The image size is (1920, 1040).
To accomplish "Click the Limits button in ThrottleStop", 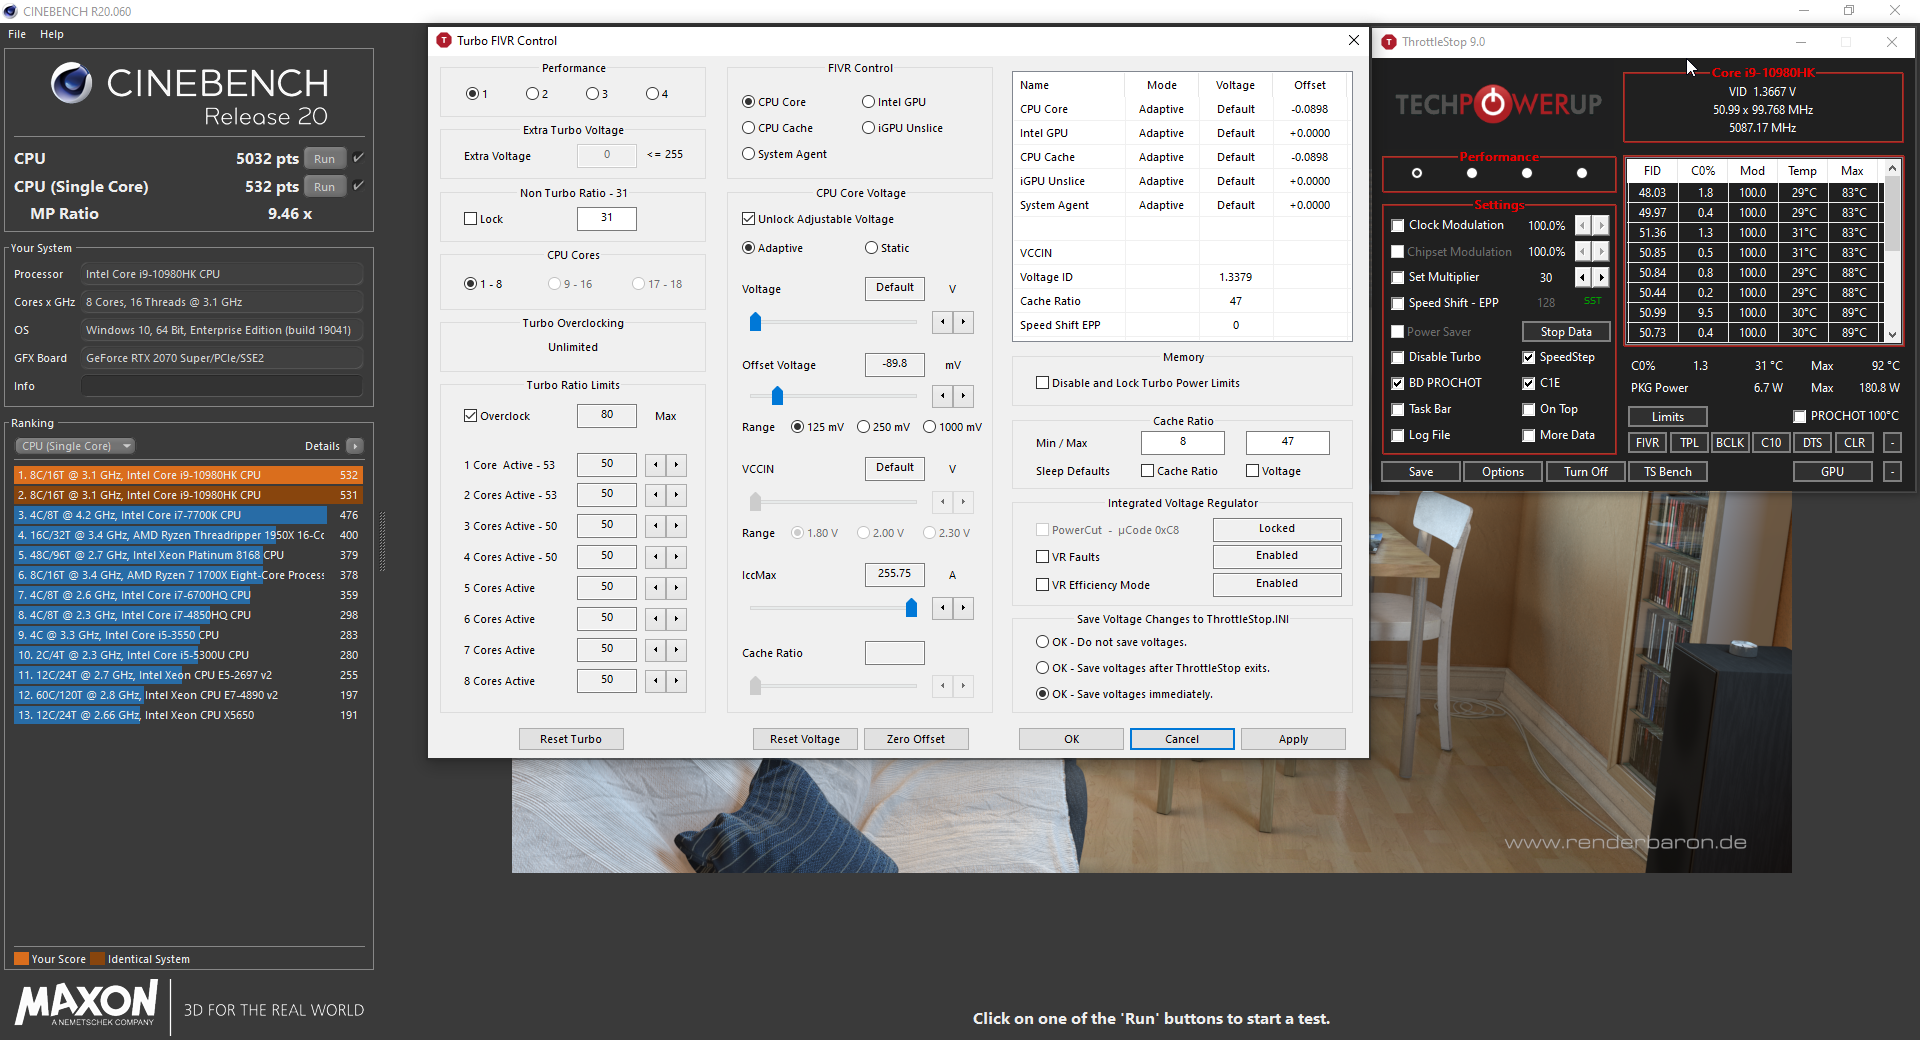I will pyautogui.click(x=1668, y=417).
